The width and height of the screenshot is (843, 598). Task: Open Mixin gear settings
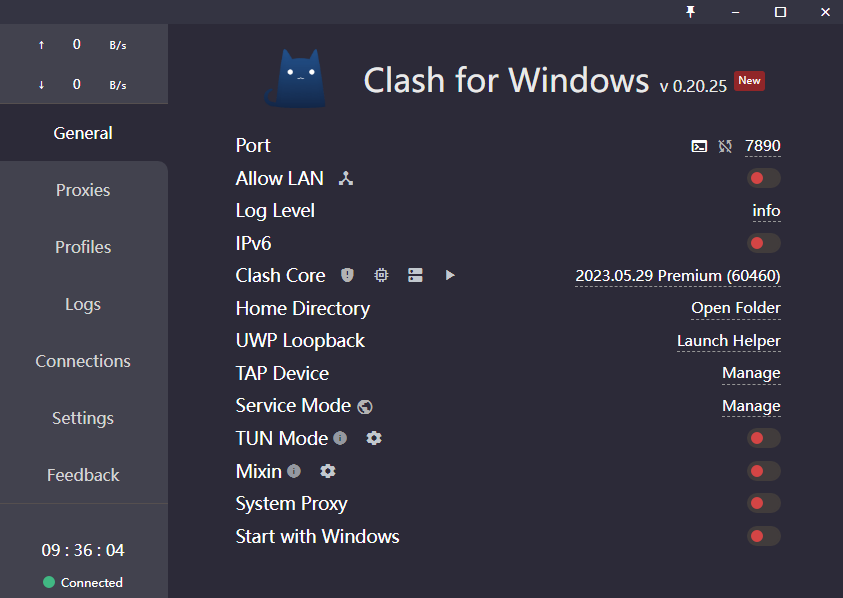click(327, 471)
